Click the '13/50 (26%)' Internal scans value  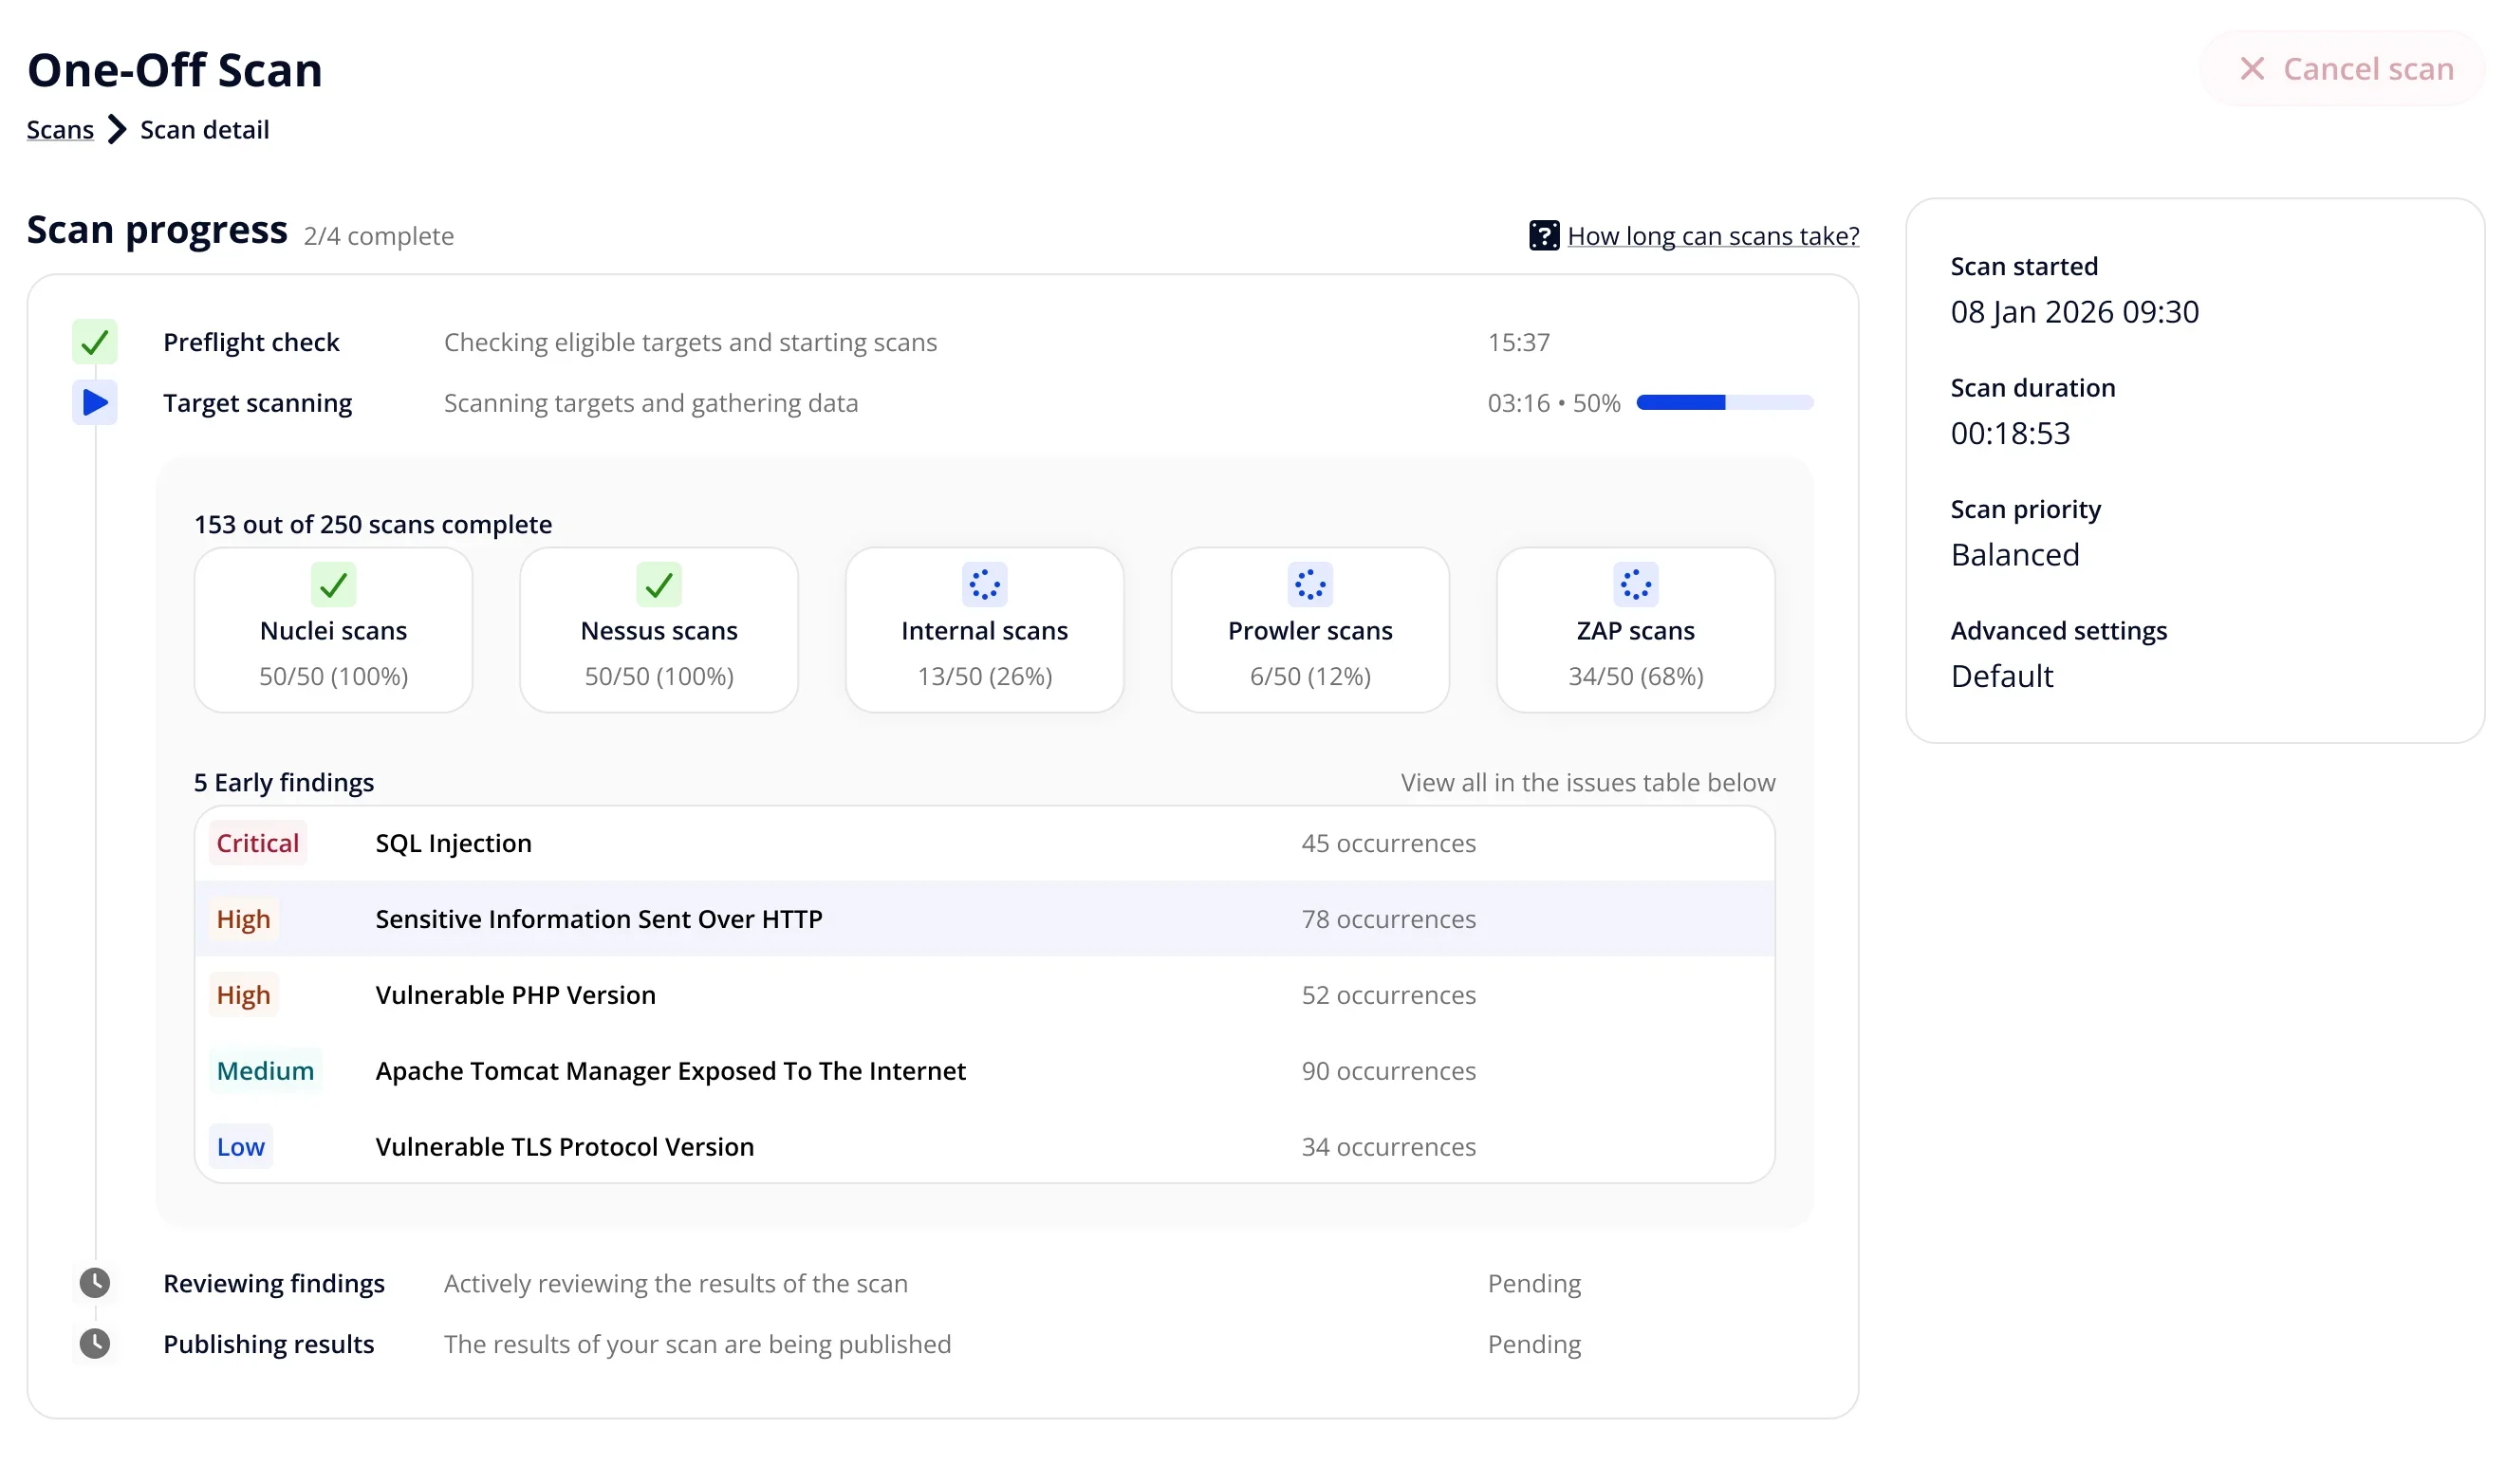tap(987, 678)
